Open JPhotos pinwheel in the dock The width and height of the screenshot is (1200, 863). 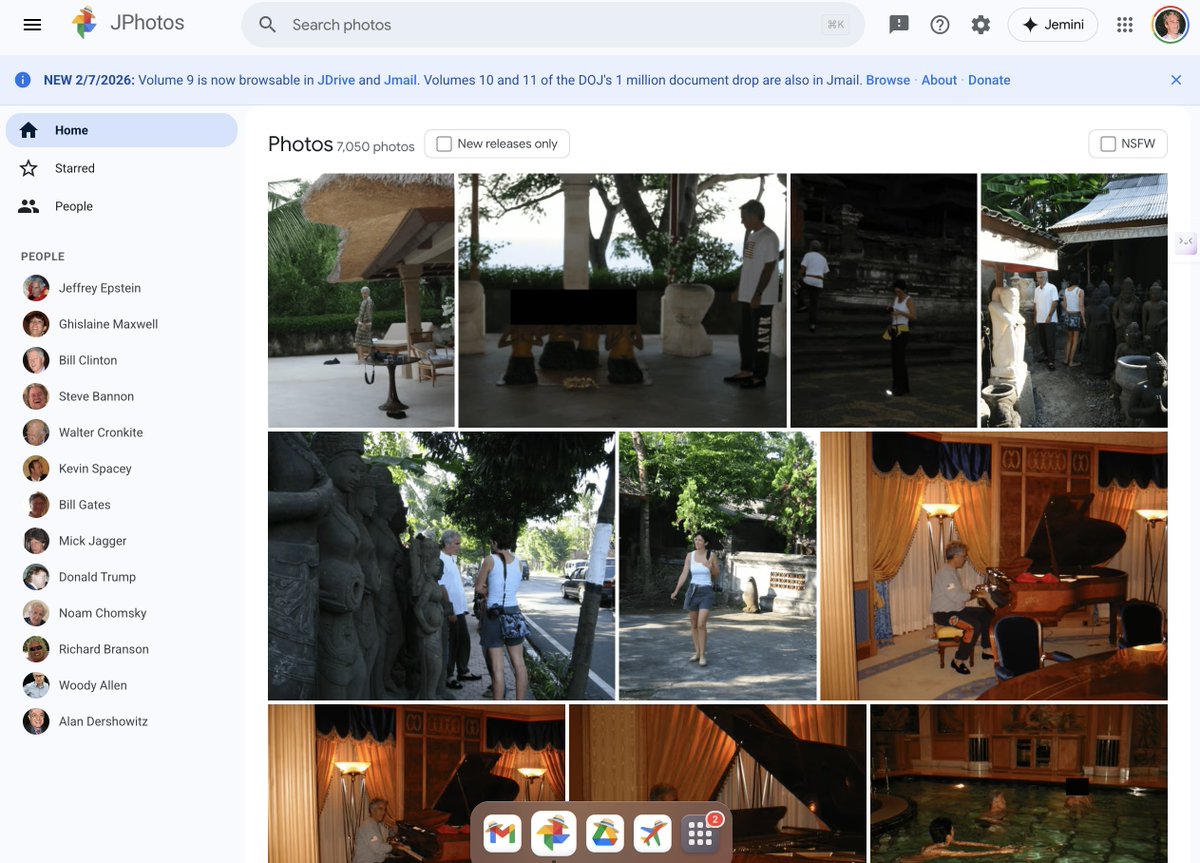point(552,833)
